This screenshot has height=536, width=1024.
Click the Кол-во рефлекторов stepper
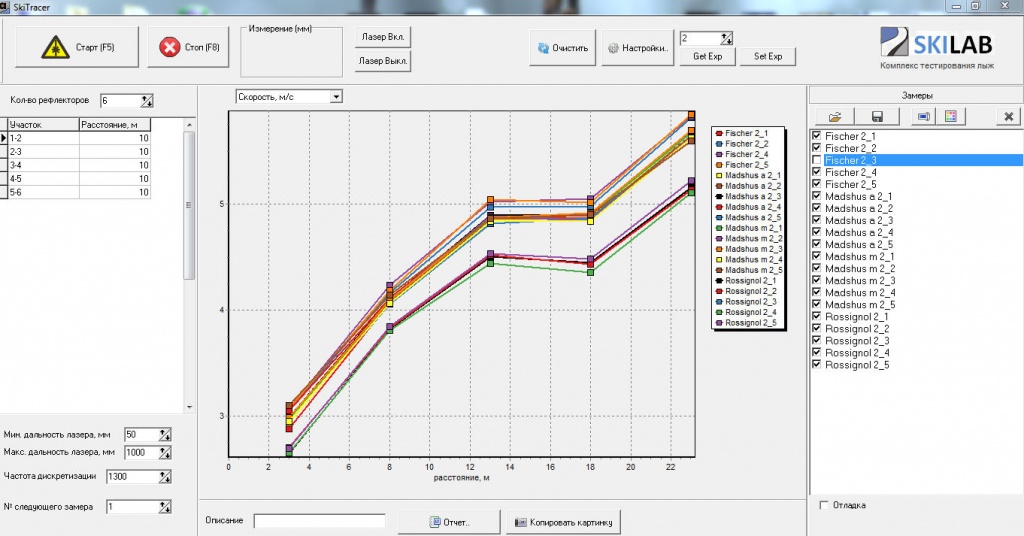[x=147, y=101]
